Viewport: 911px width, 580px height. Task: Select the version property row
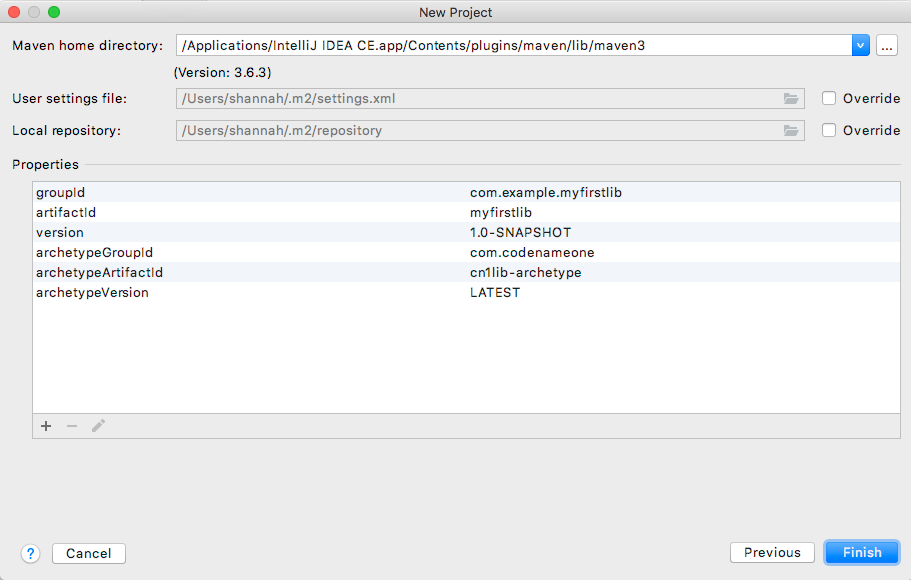pyautogui.click(x=300, y=232)
